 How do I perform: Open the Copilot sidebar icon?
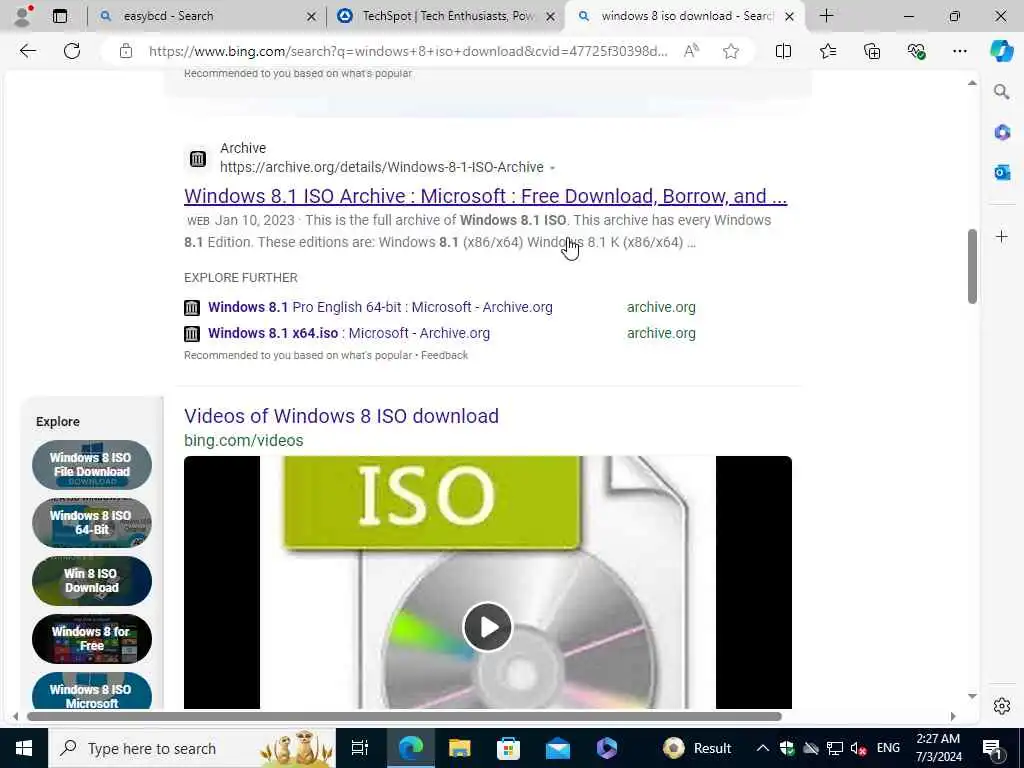pyautogui.click(x=1002, y=51)
